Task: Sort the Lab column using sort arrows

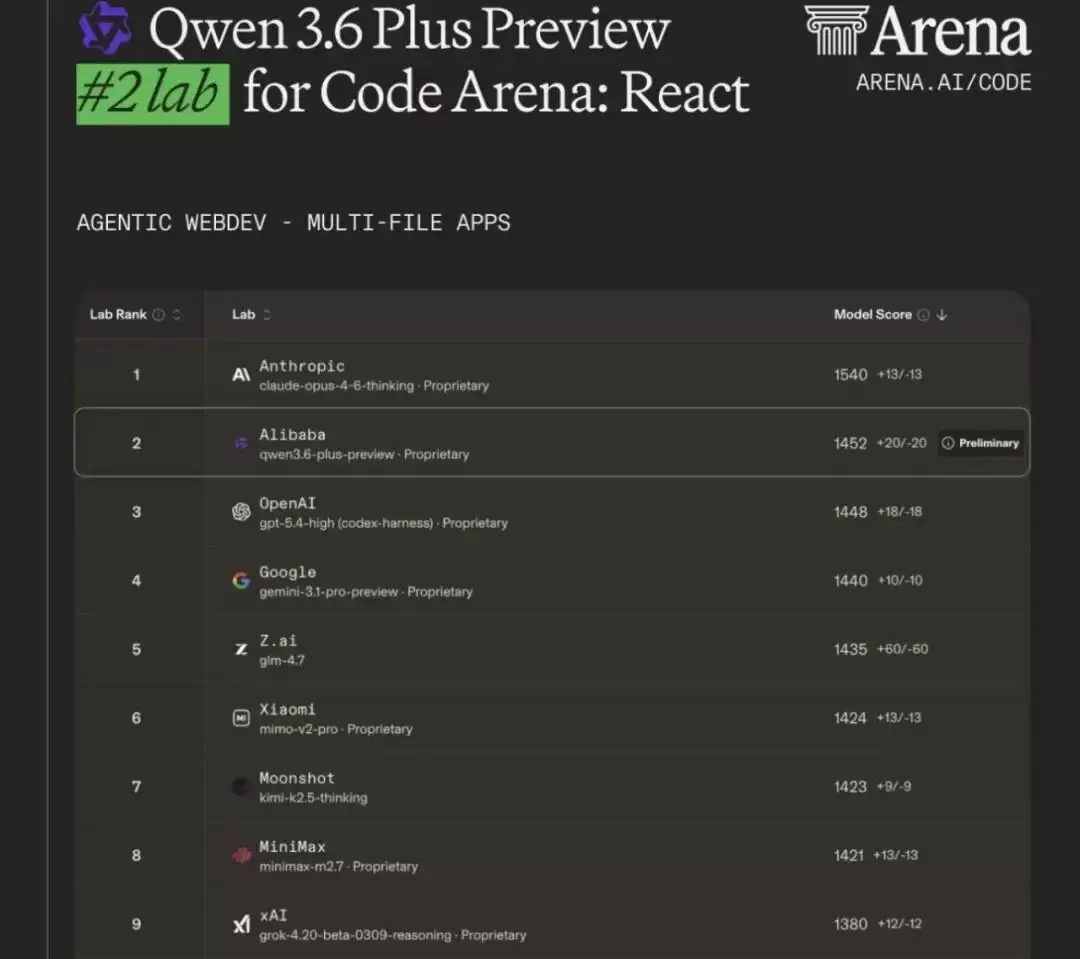Action: tap(267, 315)
